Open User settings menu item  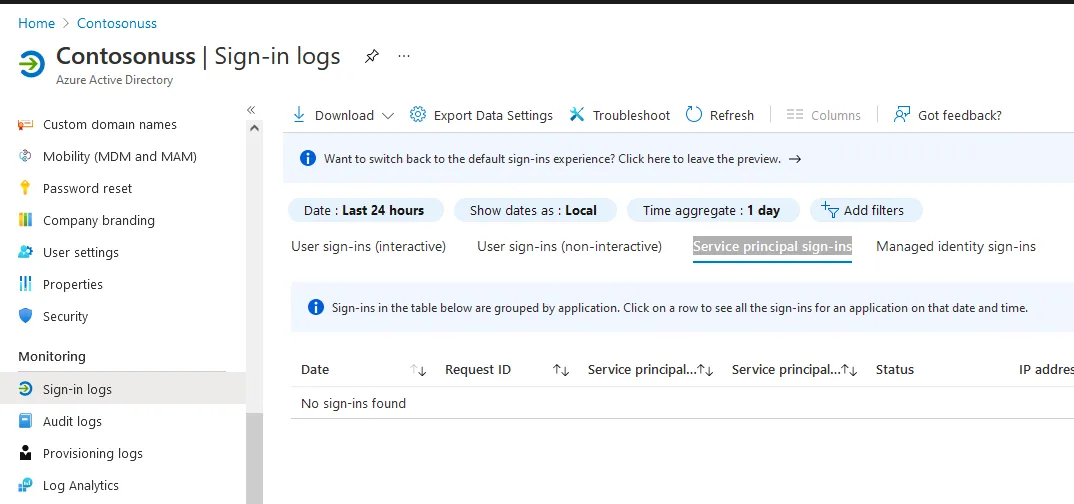81,253
